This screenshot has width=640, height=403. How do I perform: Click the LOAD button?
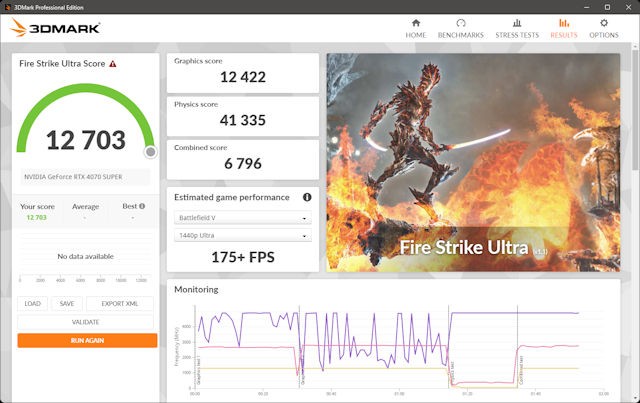tap(32, 304)
